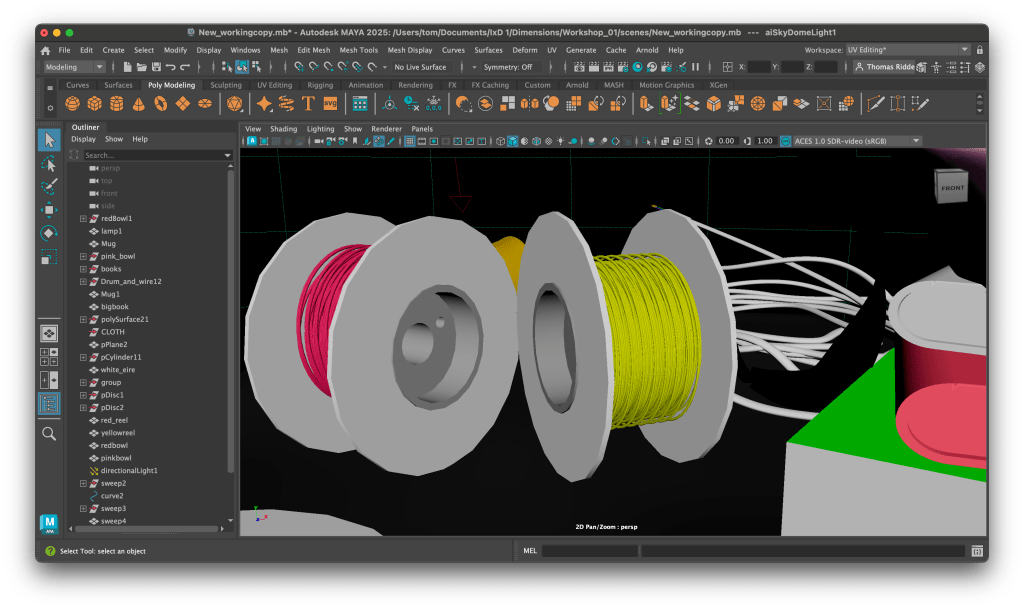This screenshot has height=609, width=1024.
Task: Open the ACES 1.0 SDR-video view transform dropdown
Action: tap(851, 141)
